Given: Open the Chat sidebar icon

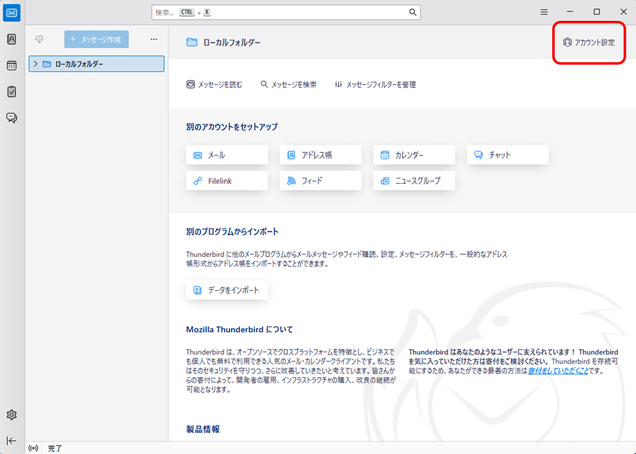Looking at the screenshot, I should pos(11,117).
